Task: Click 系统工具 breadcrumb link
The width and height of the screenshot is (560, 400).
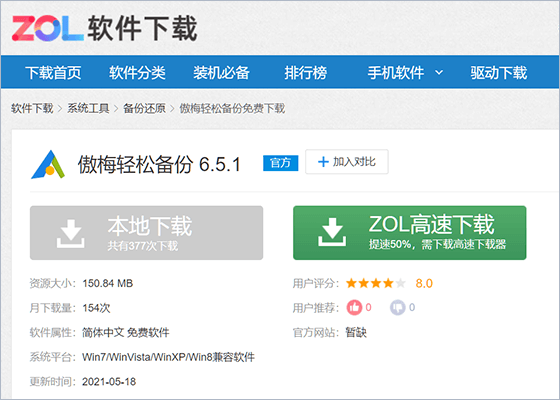Action: pos(88,108)
